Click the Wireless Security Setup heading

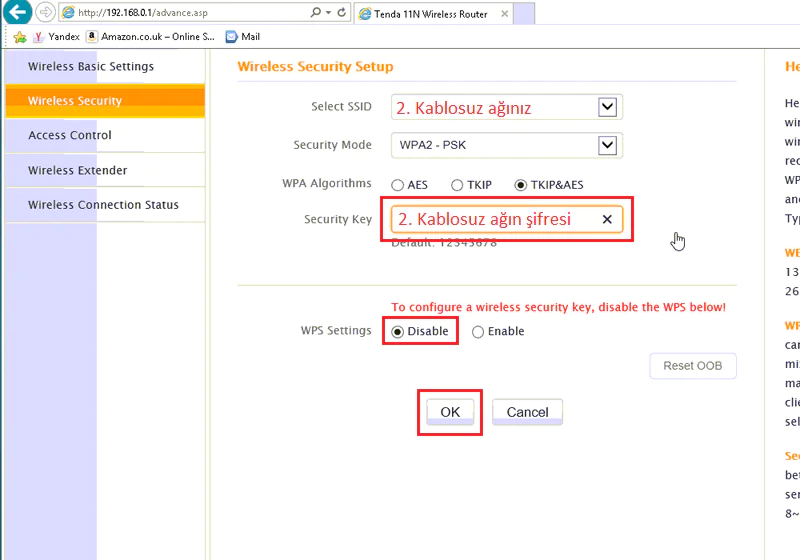(x=315, y=66)
